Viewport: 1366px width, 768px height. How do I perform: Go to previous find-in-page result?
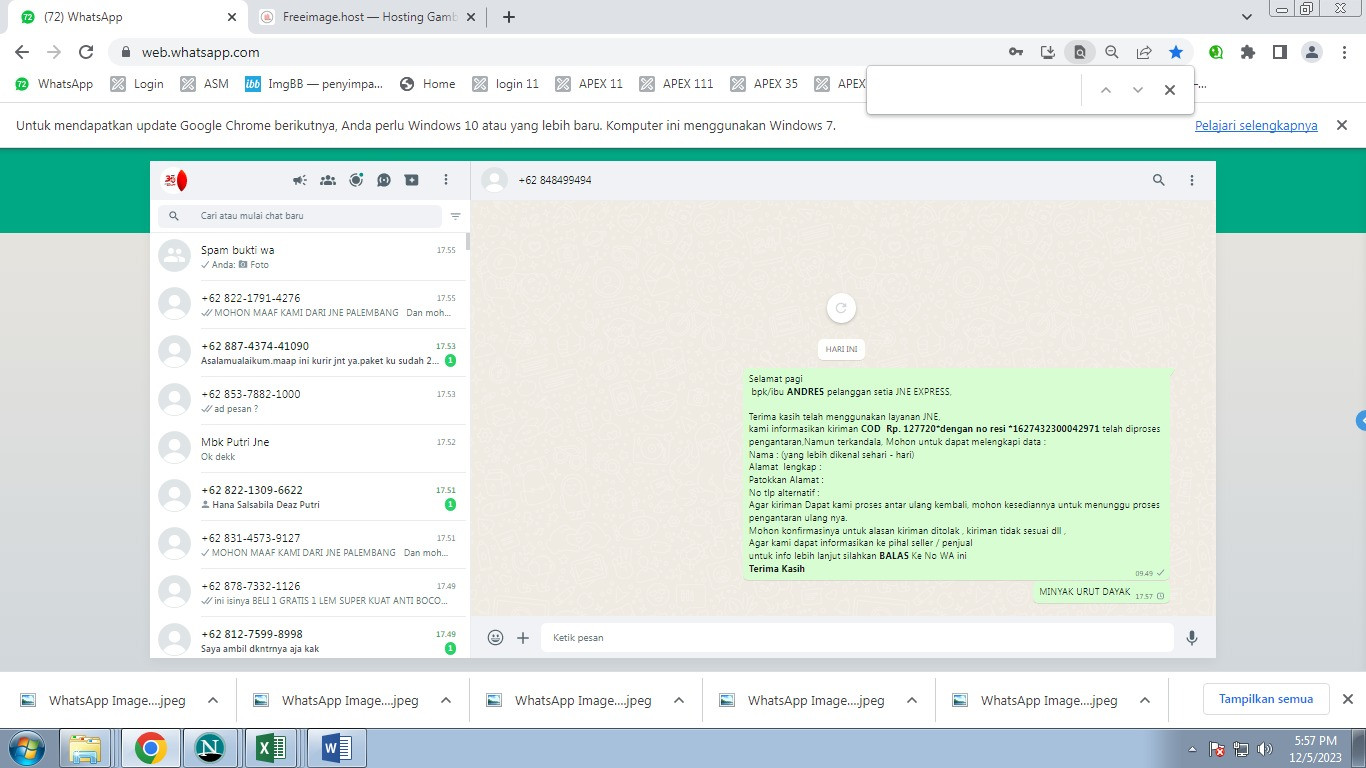click(1106, 90)
